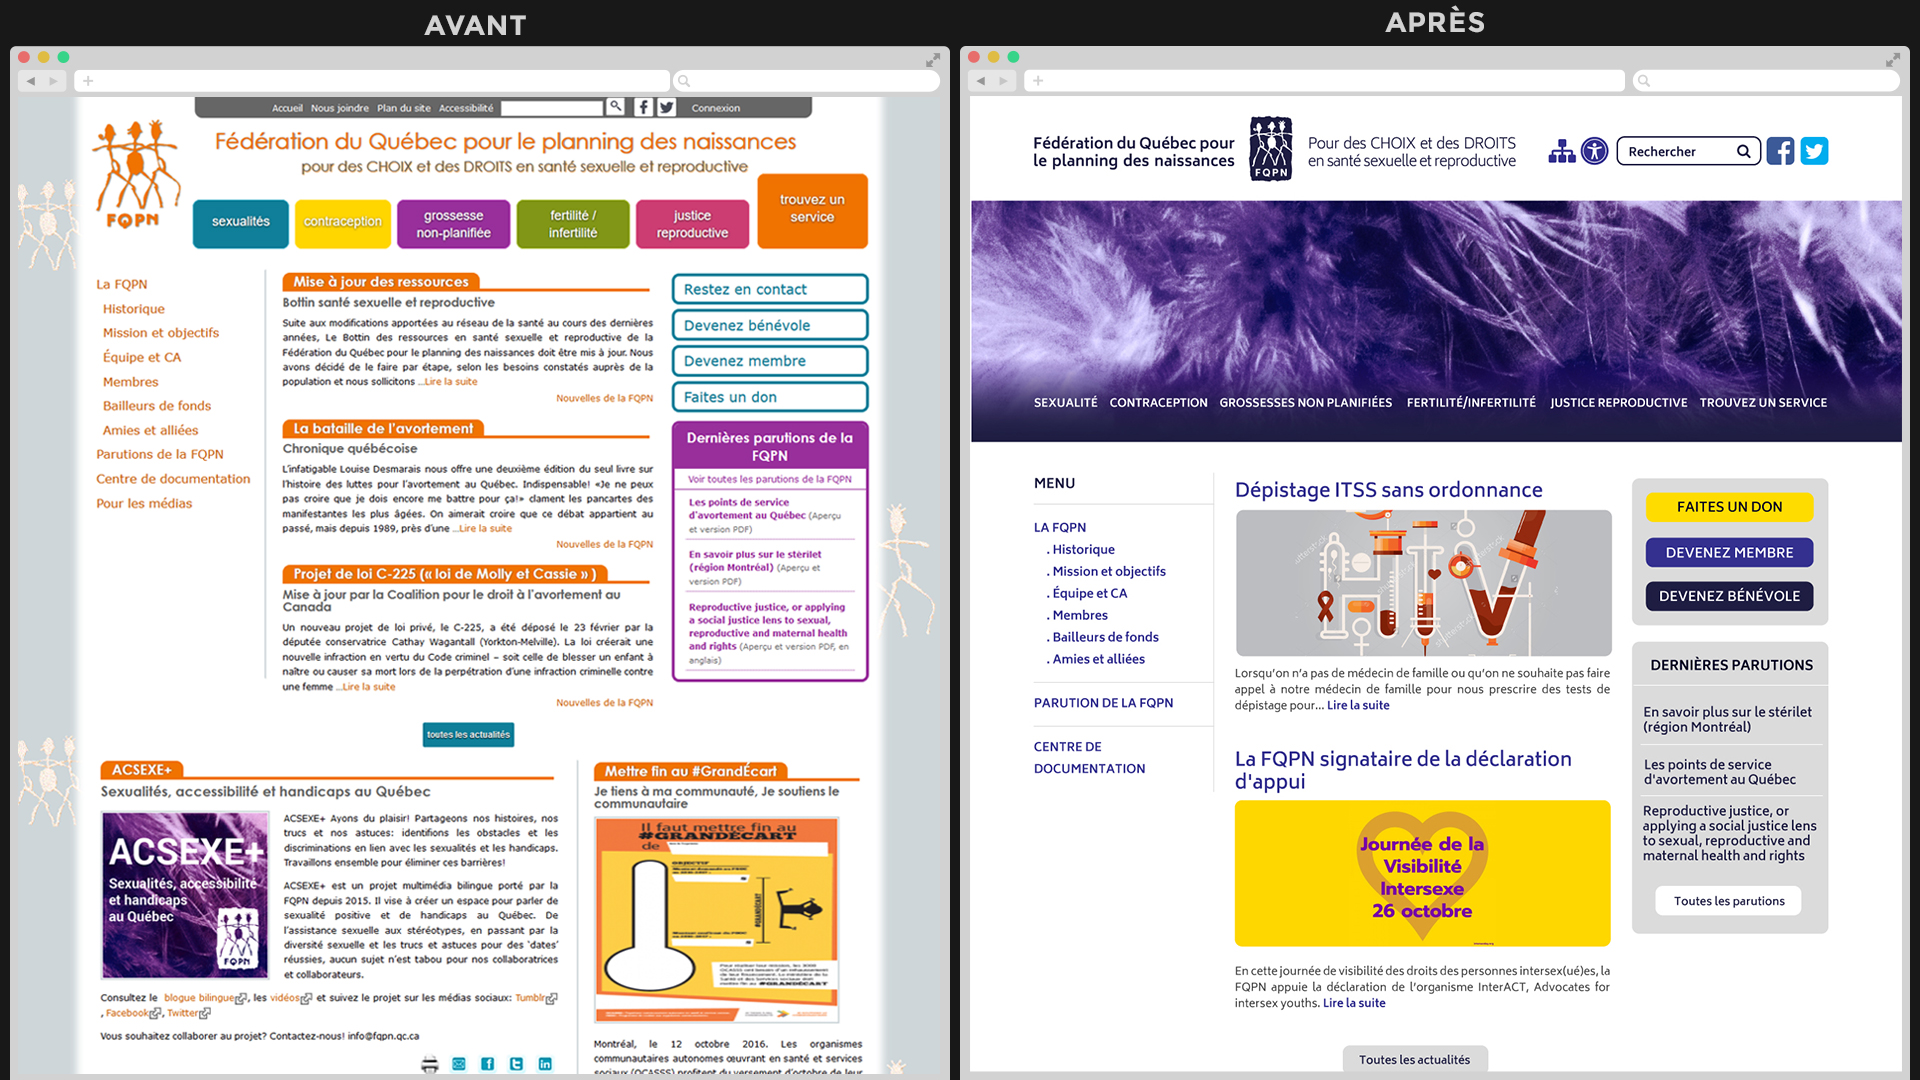1920x1080 pixels.
Task: Click Facebook icon in AVANT top bar
Action: pos(644,107)
